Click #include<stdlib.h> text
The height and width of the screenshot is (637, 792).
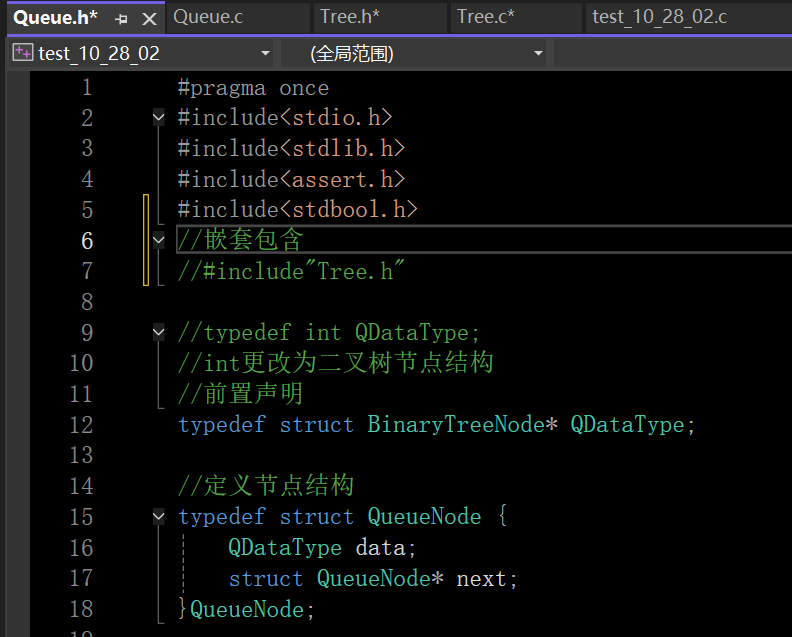pyautogui.click(x=291, y=149)
